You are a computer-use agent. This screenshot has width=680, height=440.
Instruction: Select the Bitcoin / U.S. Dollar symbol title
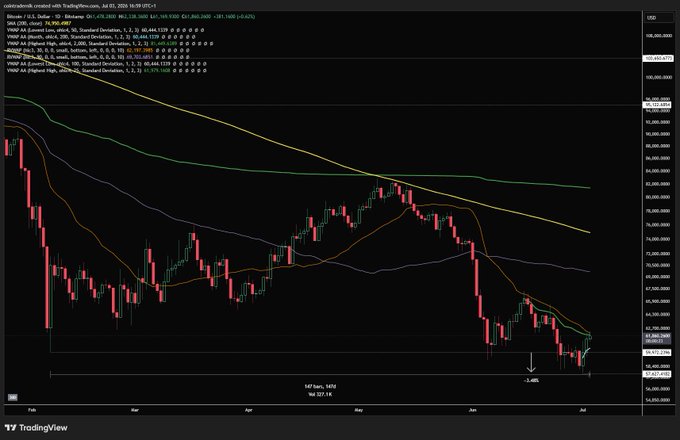tap(46, 16)
